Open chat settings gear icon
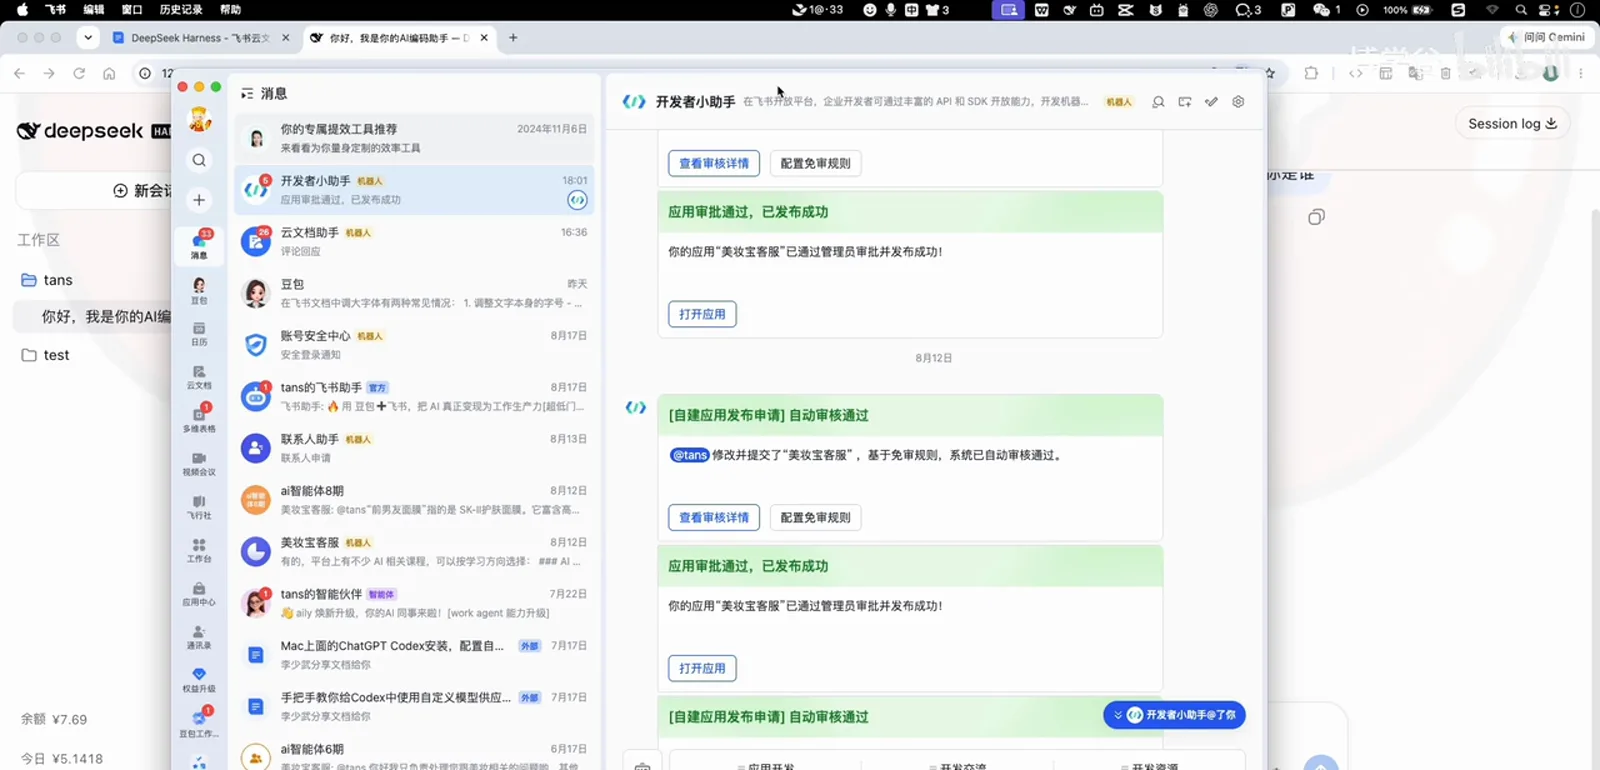The image size is (1600, 770). (x=1238, y=102)
